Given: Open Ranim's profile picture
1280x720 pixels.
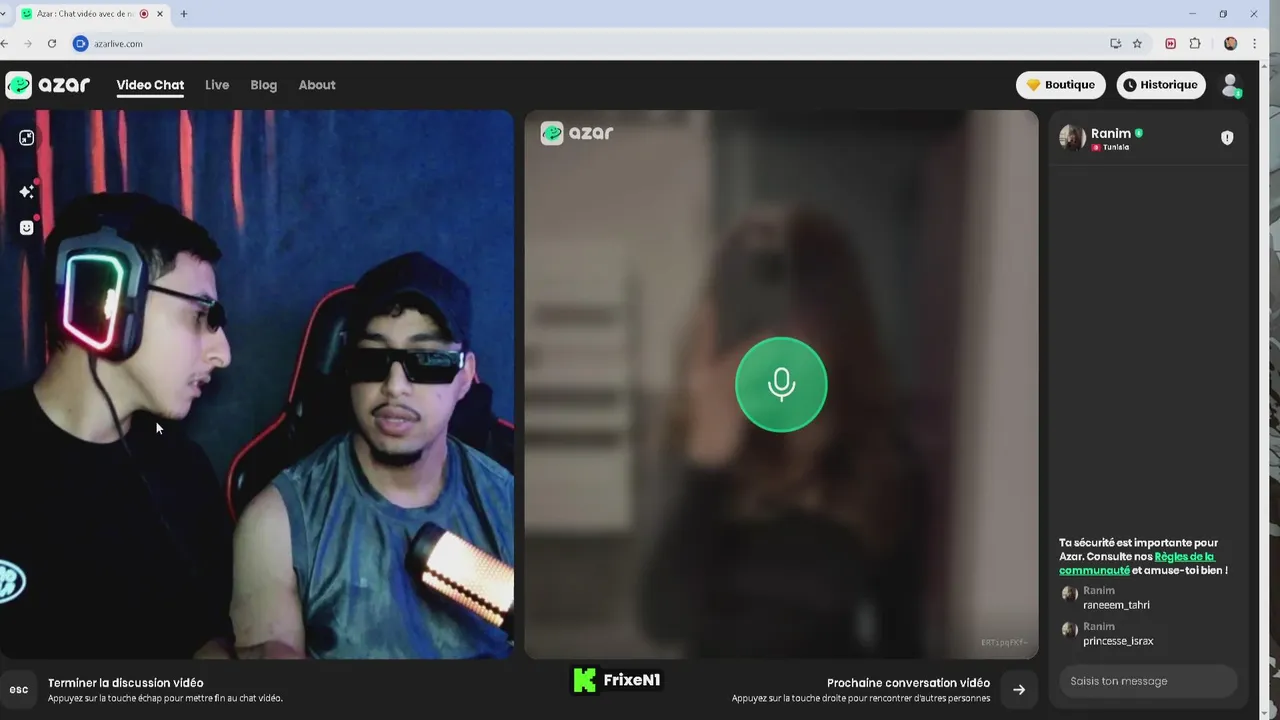Looking at the screenshot, I should pos(1072,138).
